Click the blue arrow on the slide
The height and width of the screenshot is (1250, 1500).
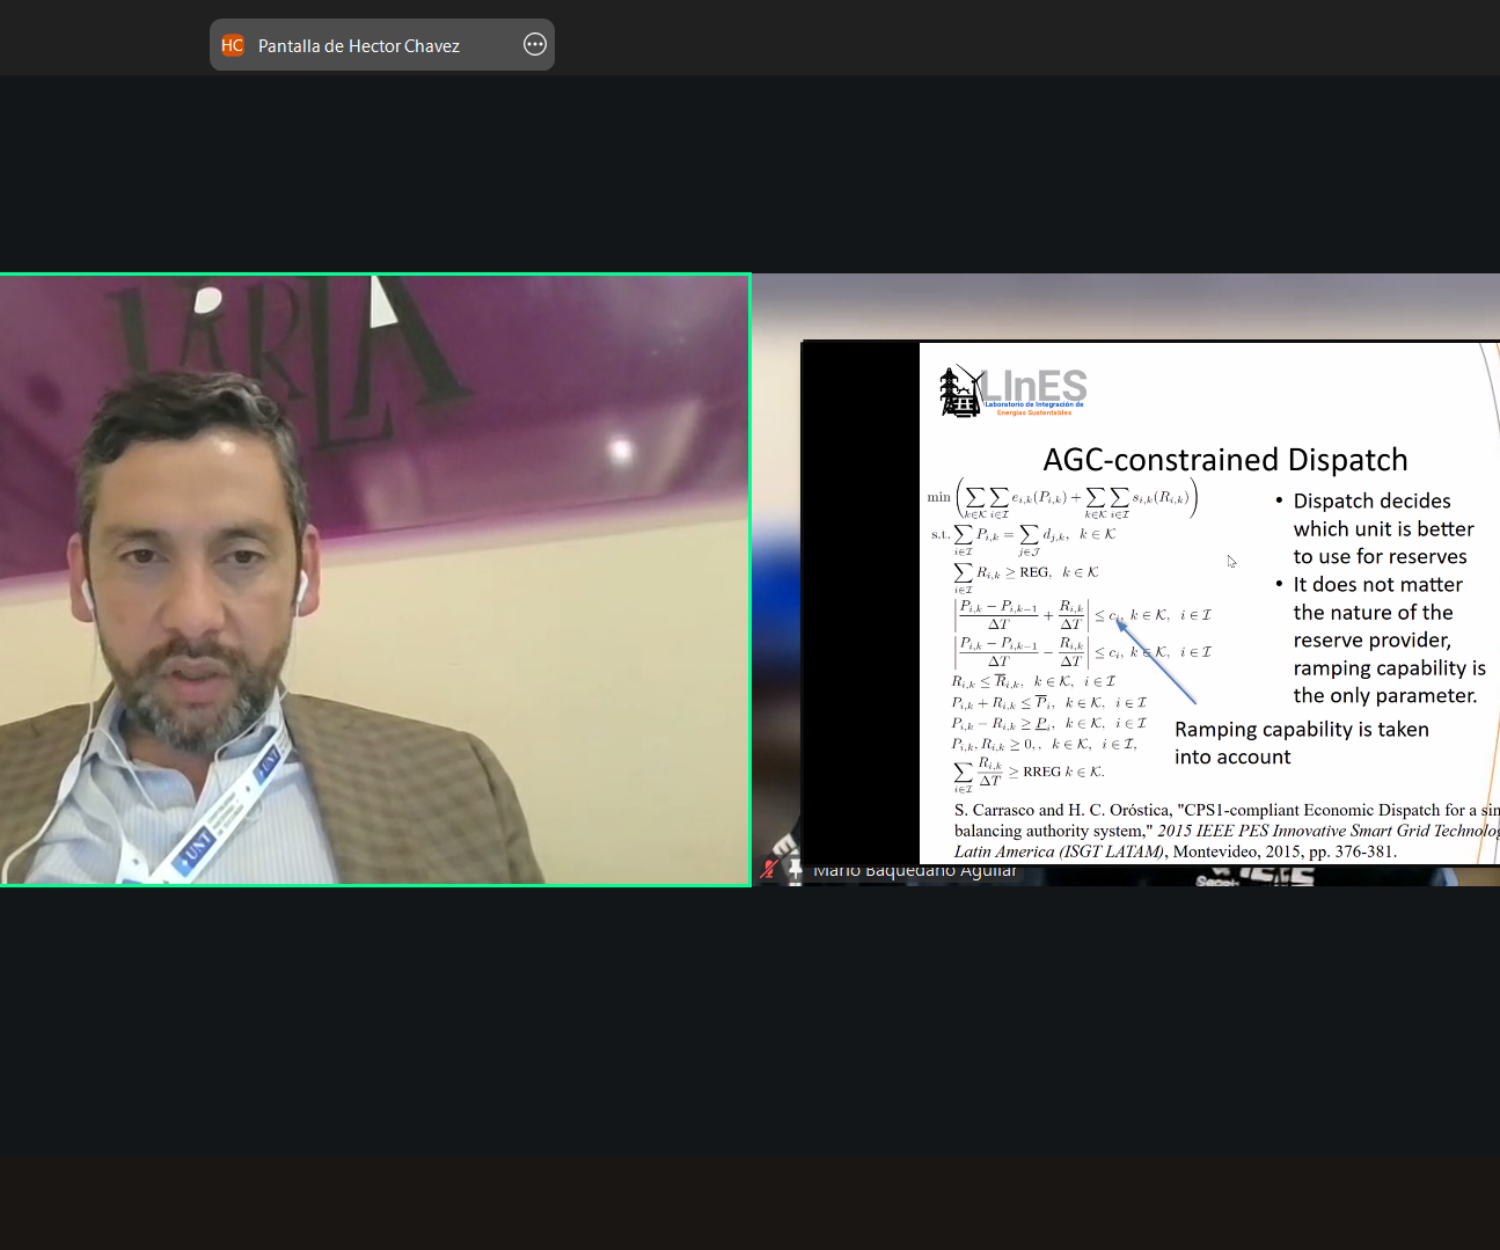[1156, 662]
